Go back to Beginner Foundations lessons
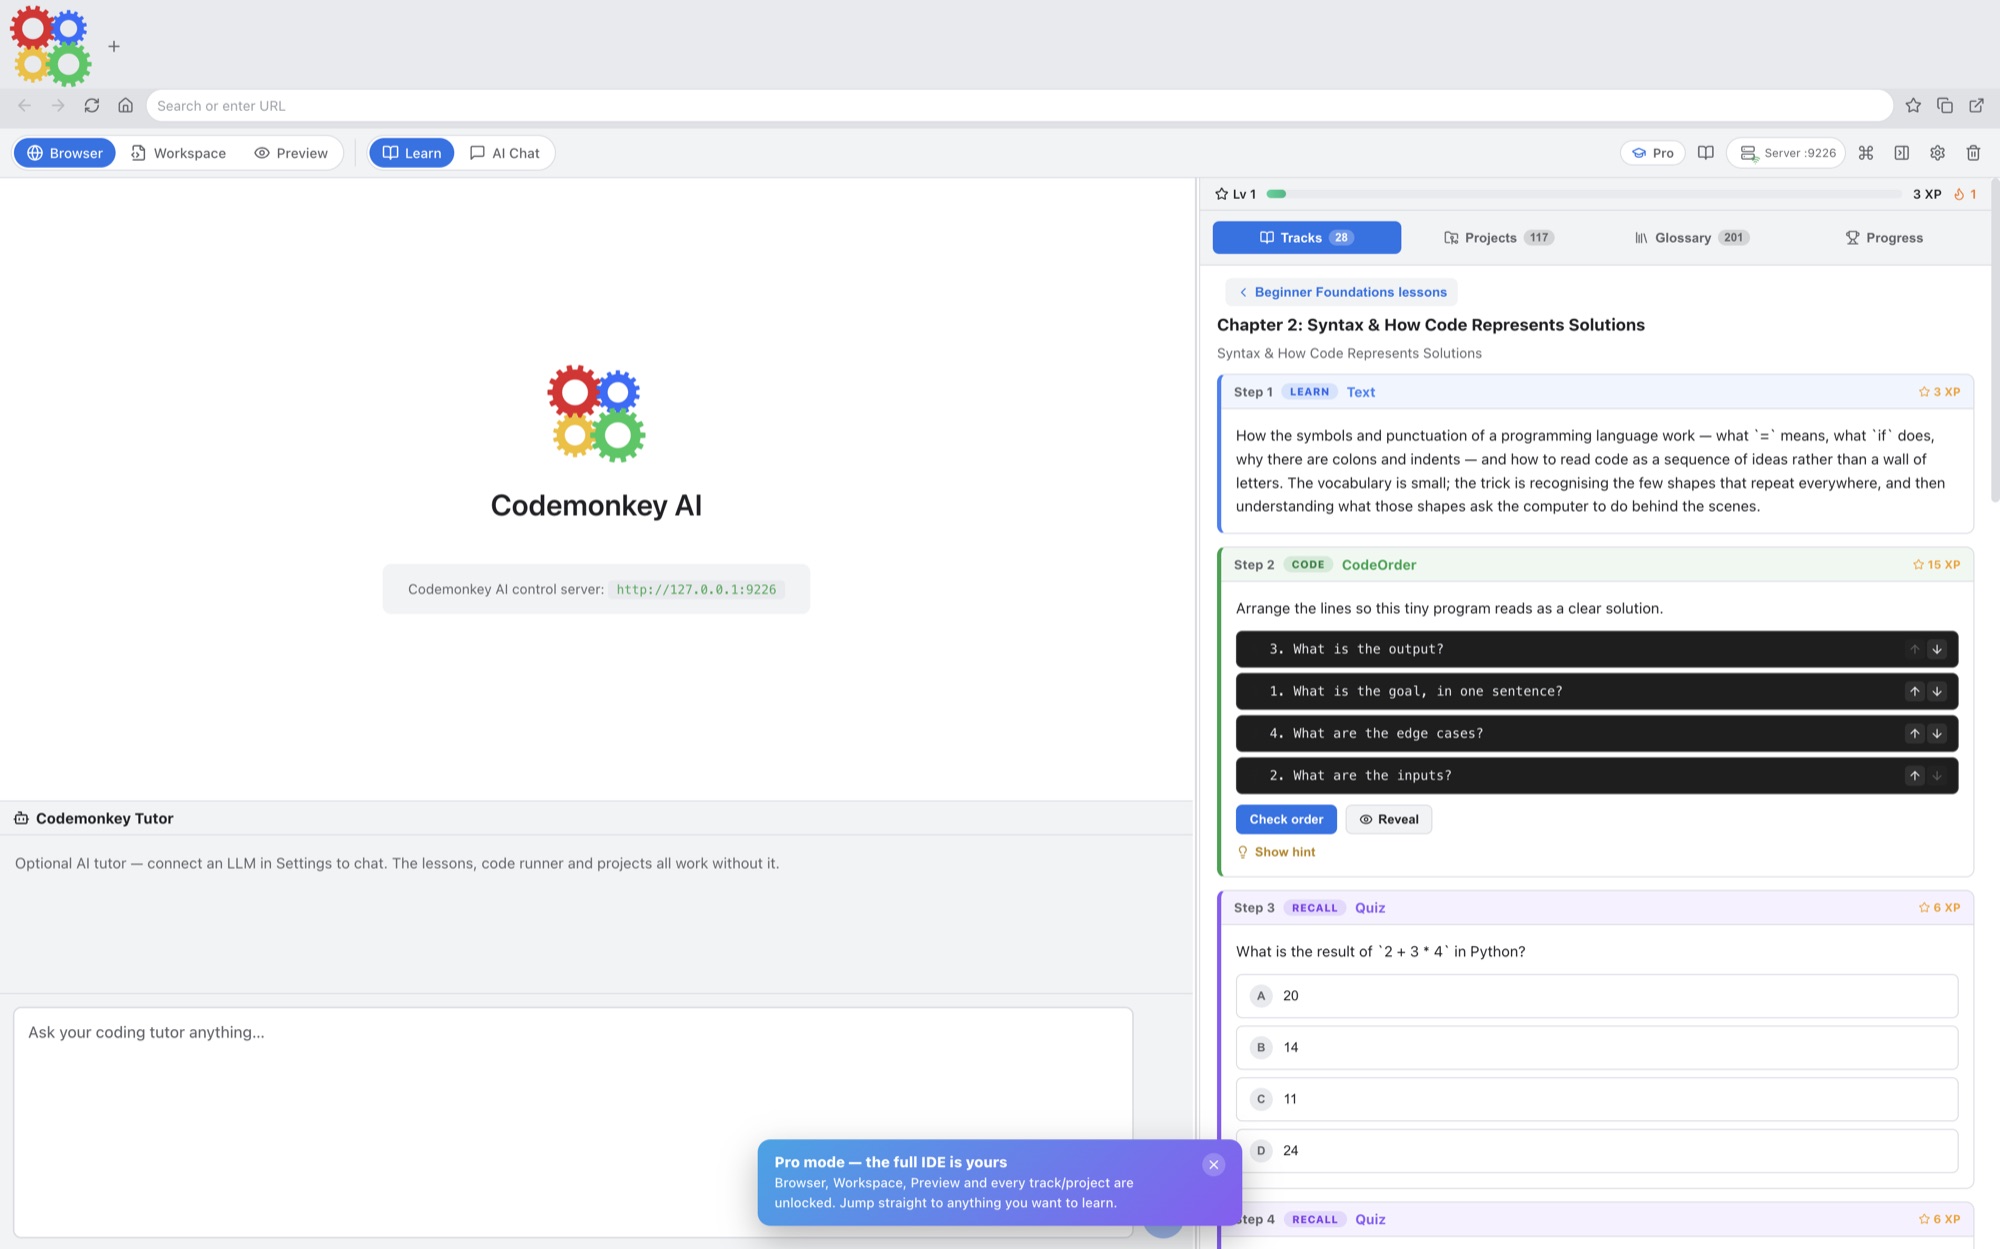 [x=1341, y=292]
